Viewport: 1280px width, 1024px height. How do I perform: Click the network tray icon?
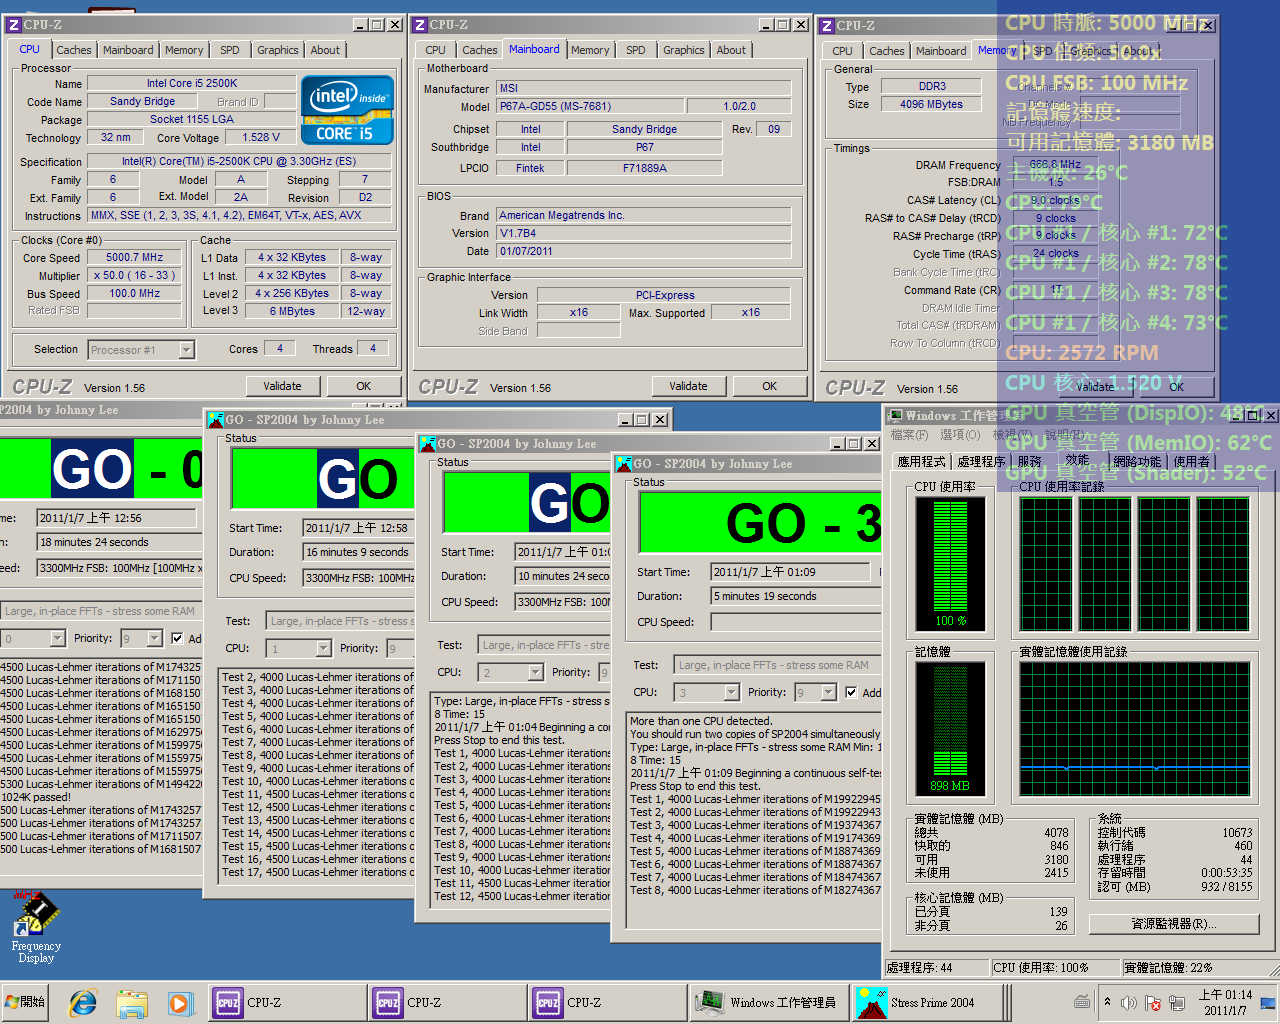pyautogui.click(x=1177, y=1002)
